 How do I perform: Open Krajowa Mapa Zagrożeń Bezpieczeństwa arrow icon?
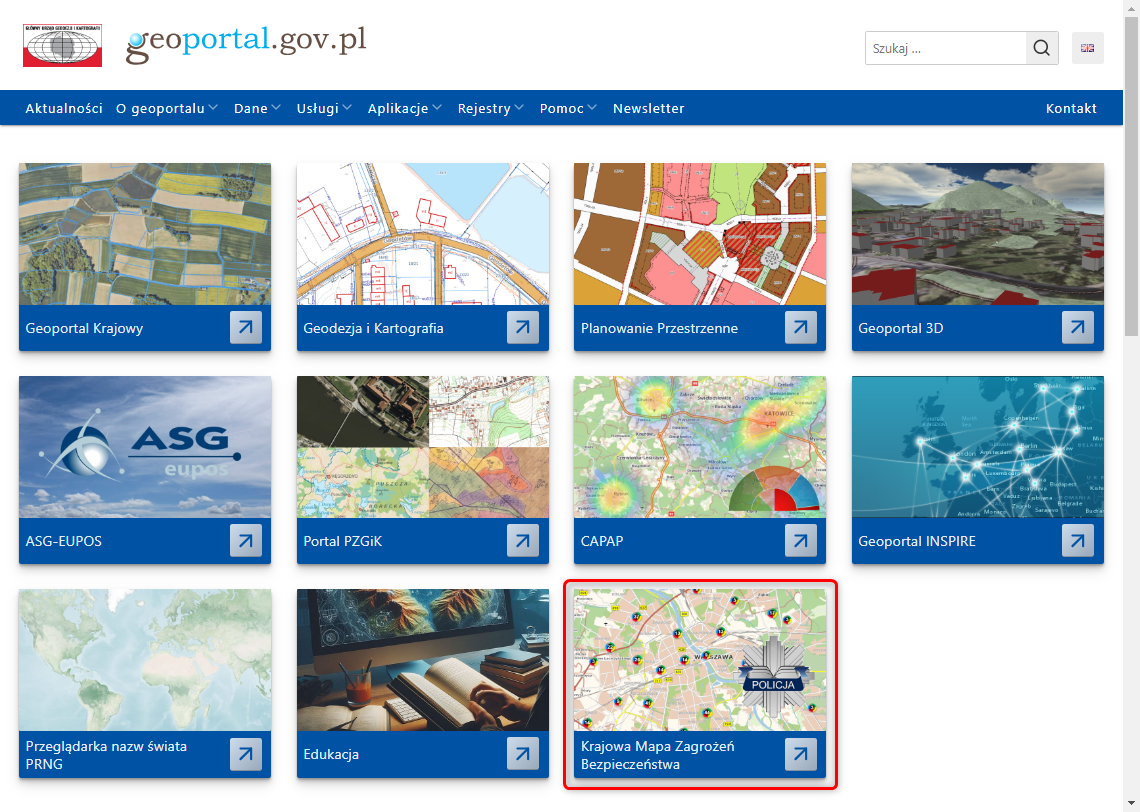coord(800,755)
